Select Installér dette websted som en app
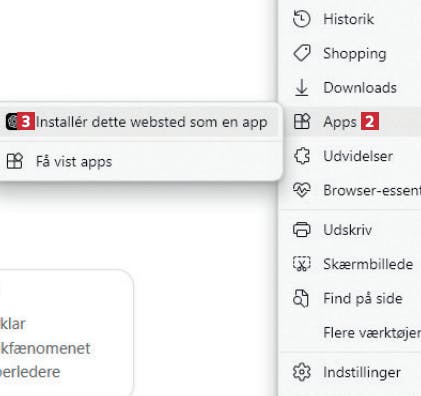Screen dimensions: 421x396 [139, 122]
